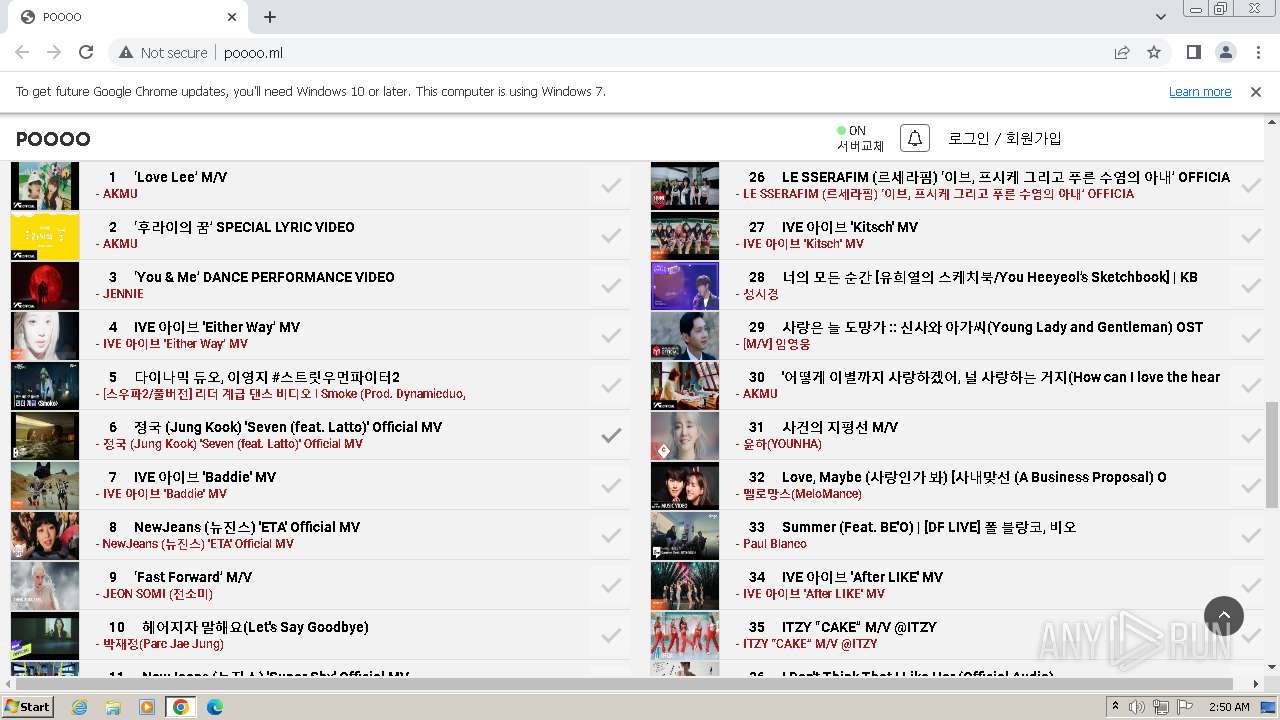Open 'Love Lee' M/V song title

click(181, 177)
